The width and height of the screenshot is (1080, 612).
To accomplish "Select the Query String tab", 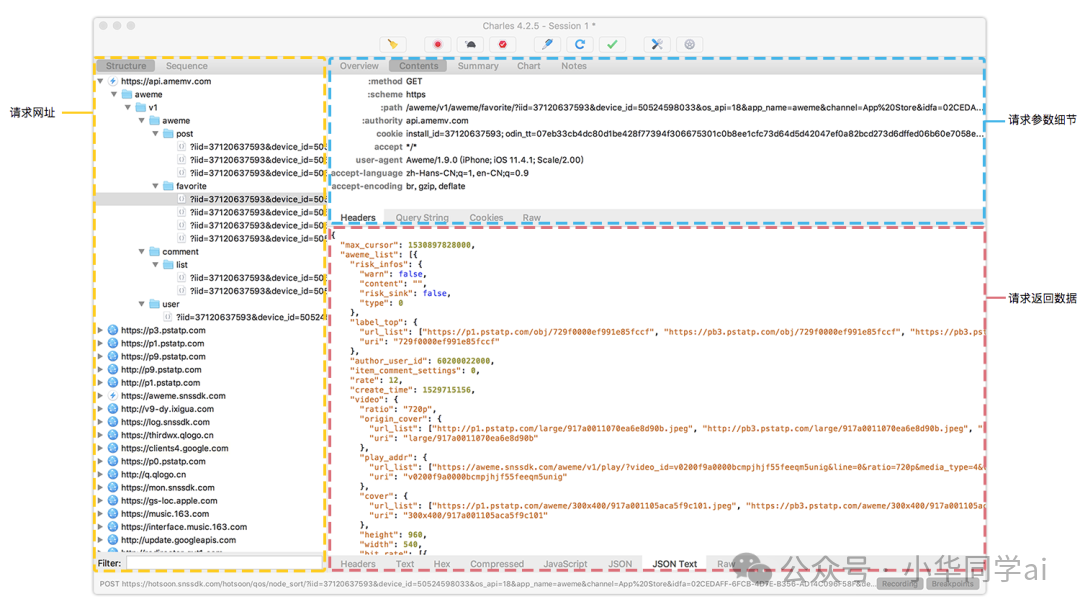I will [x=422, y=217].
